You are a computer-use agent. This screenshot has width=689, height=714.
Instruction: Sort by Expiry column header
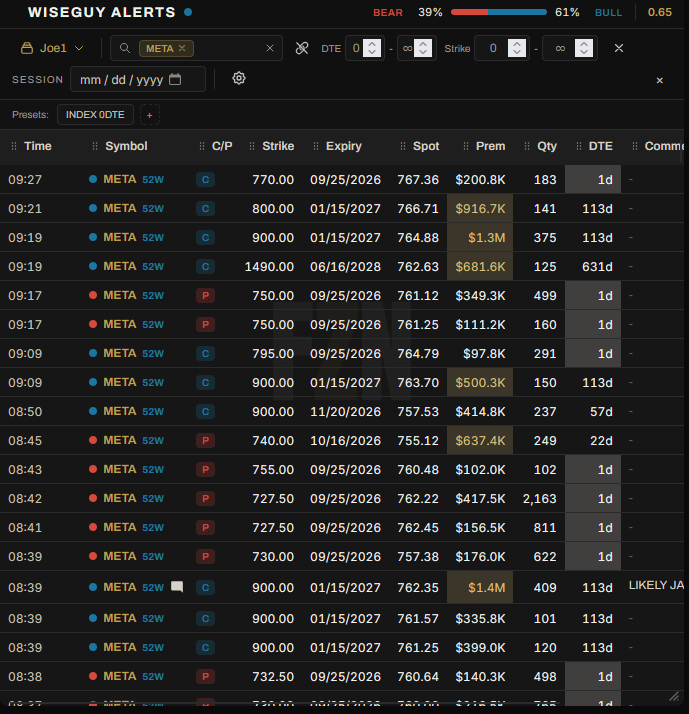click(344, 146)
